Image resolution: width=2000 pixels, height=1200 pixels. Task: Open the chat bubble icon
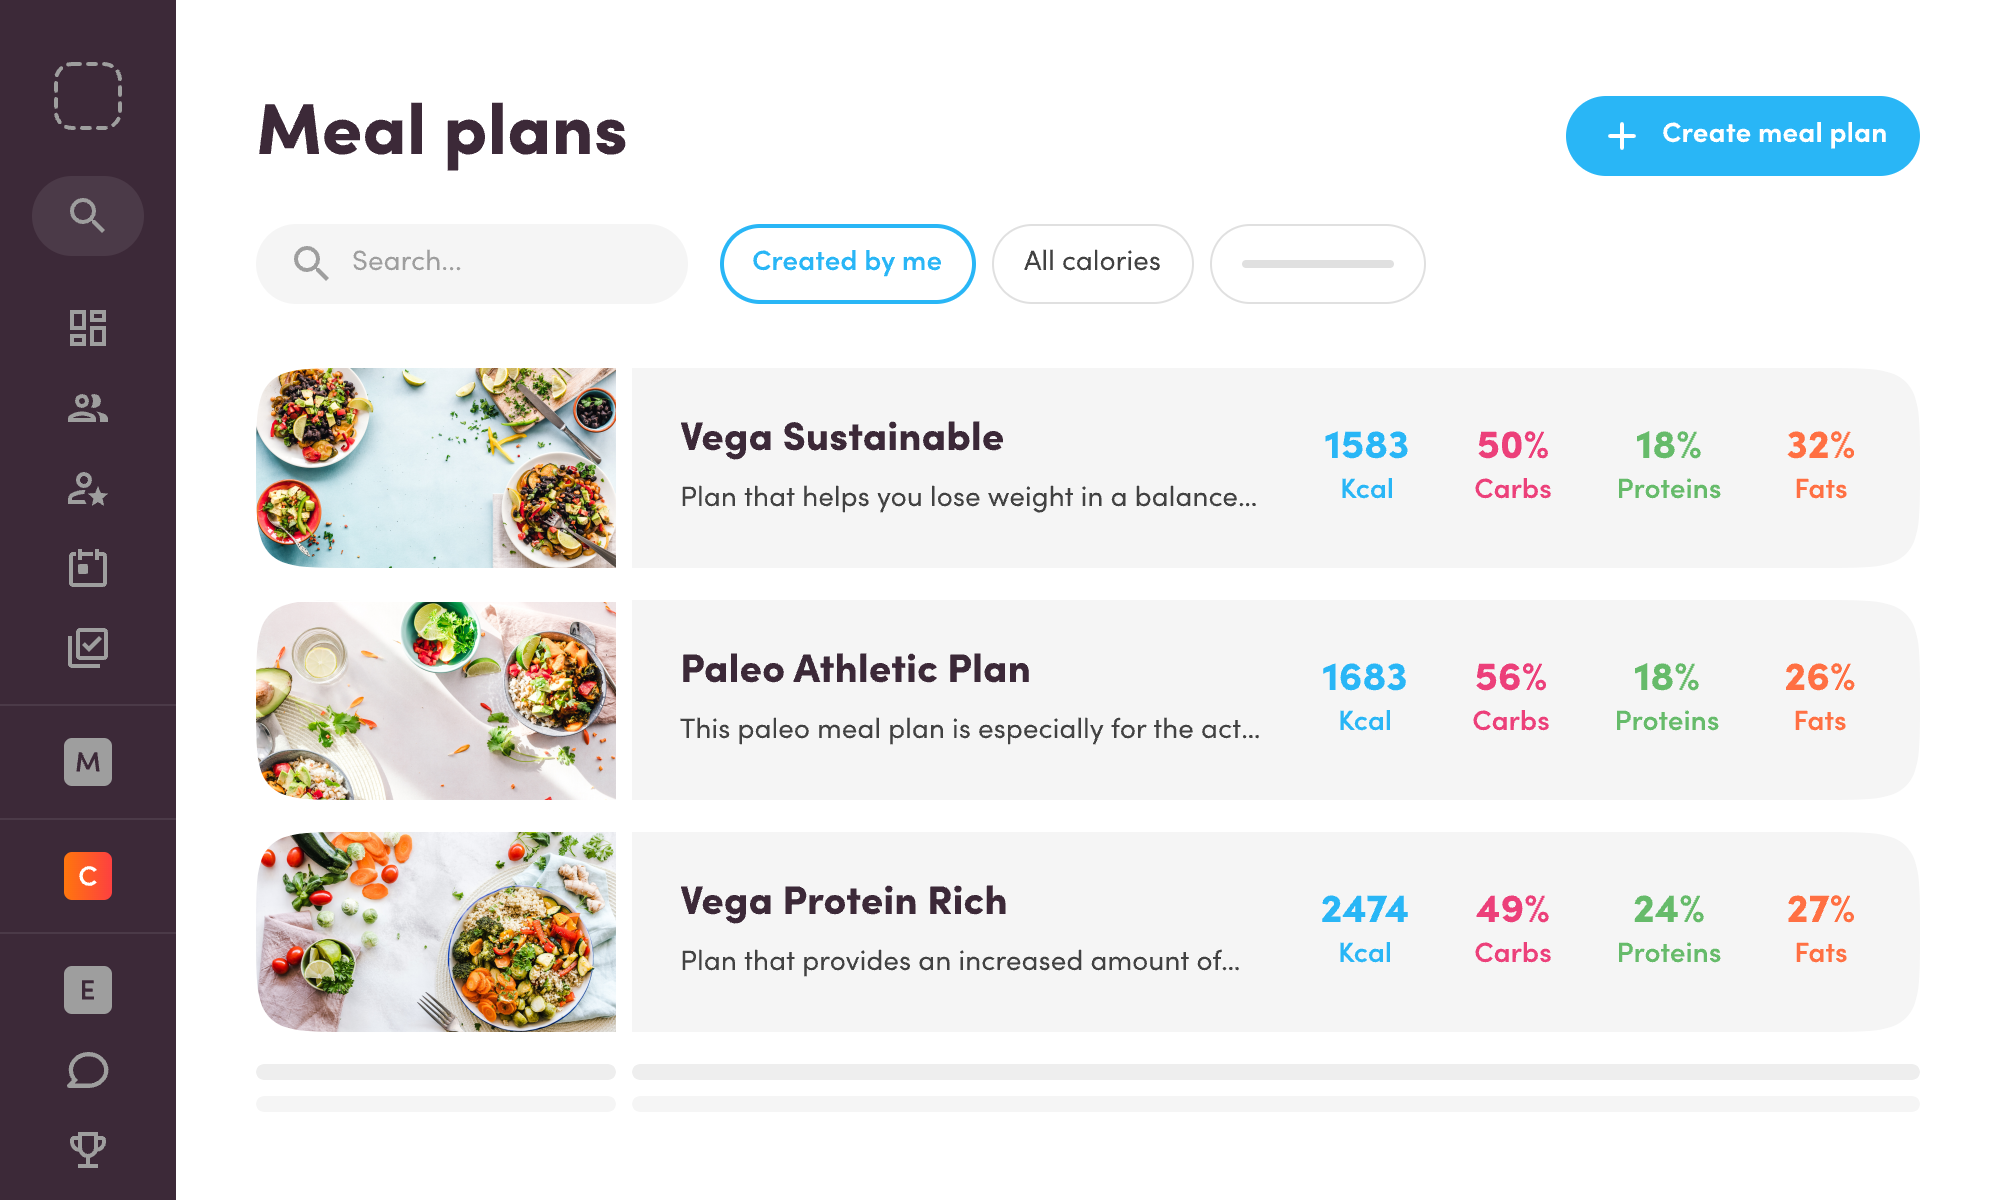point(88,1070)
